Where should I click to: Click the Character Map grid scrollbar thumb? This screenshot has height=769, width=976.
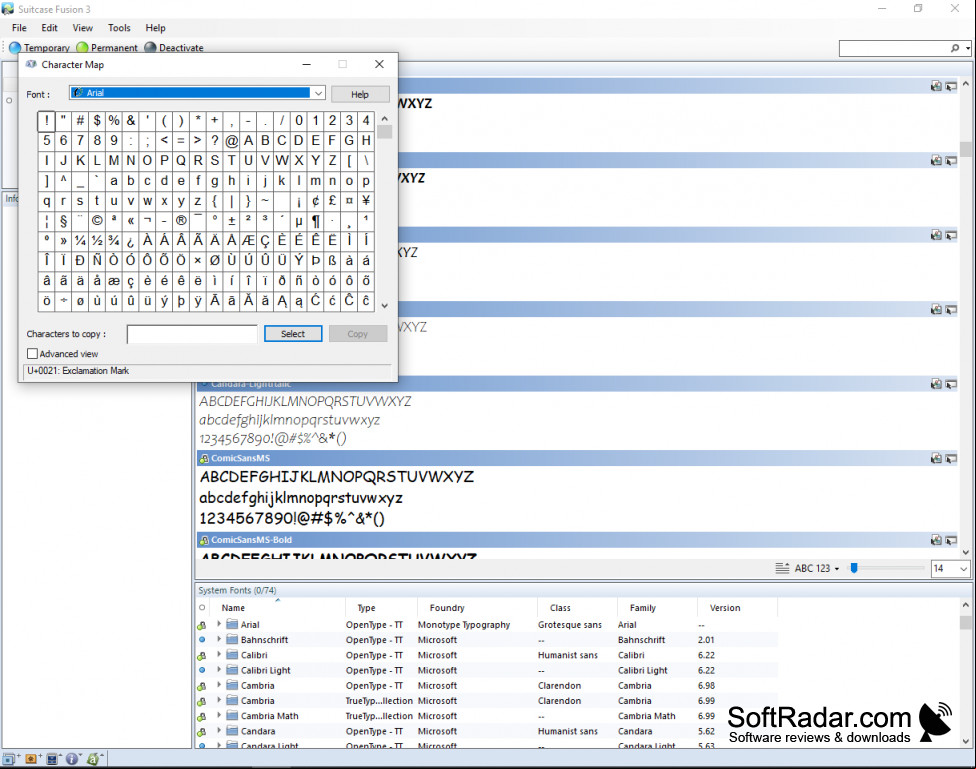point(385,132)
